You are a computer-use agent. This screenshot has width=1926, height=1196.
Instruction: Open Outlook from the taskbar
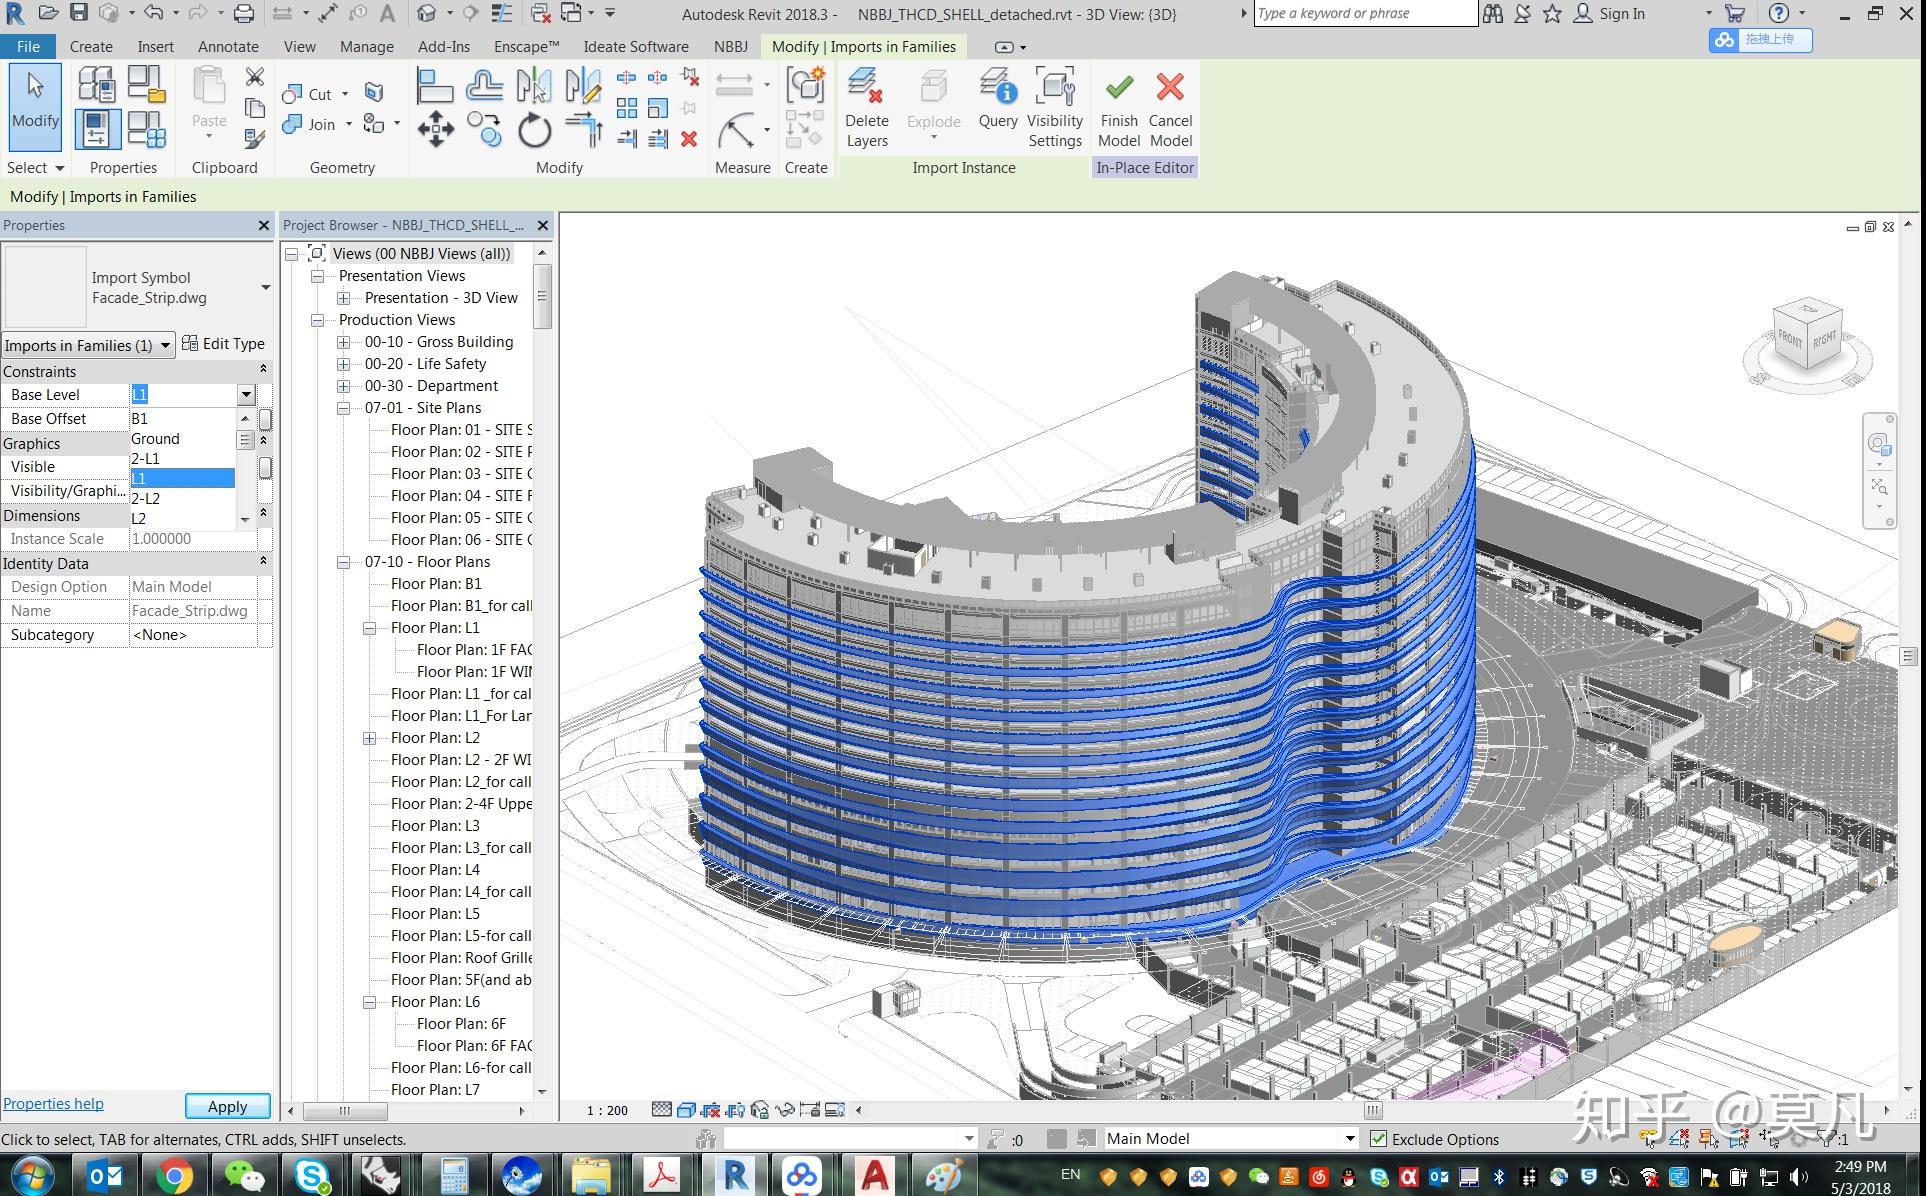105,1175
